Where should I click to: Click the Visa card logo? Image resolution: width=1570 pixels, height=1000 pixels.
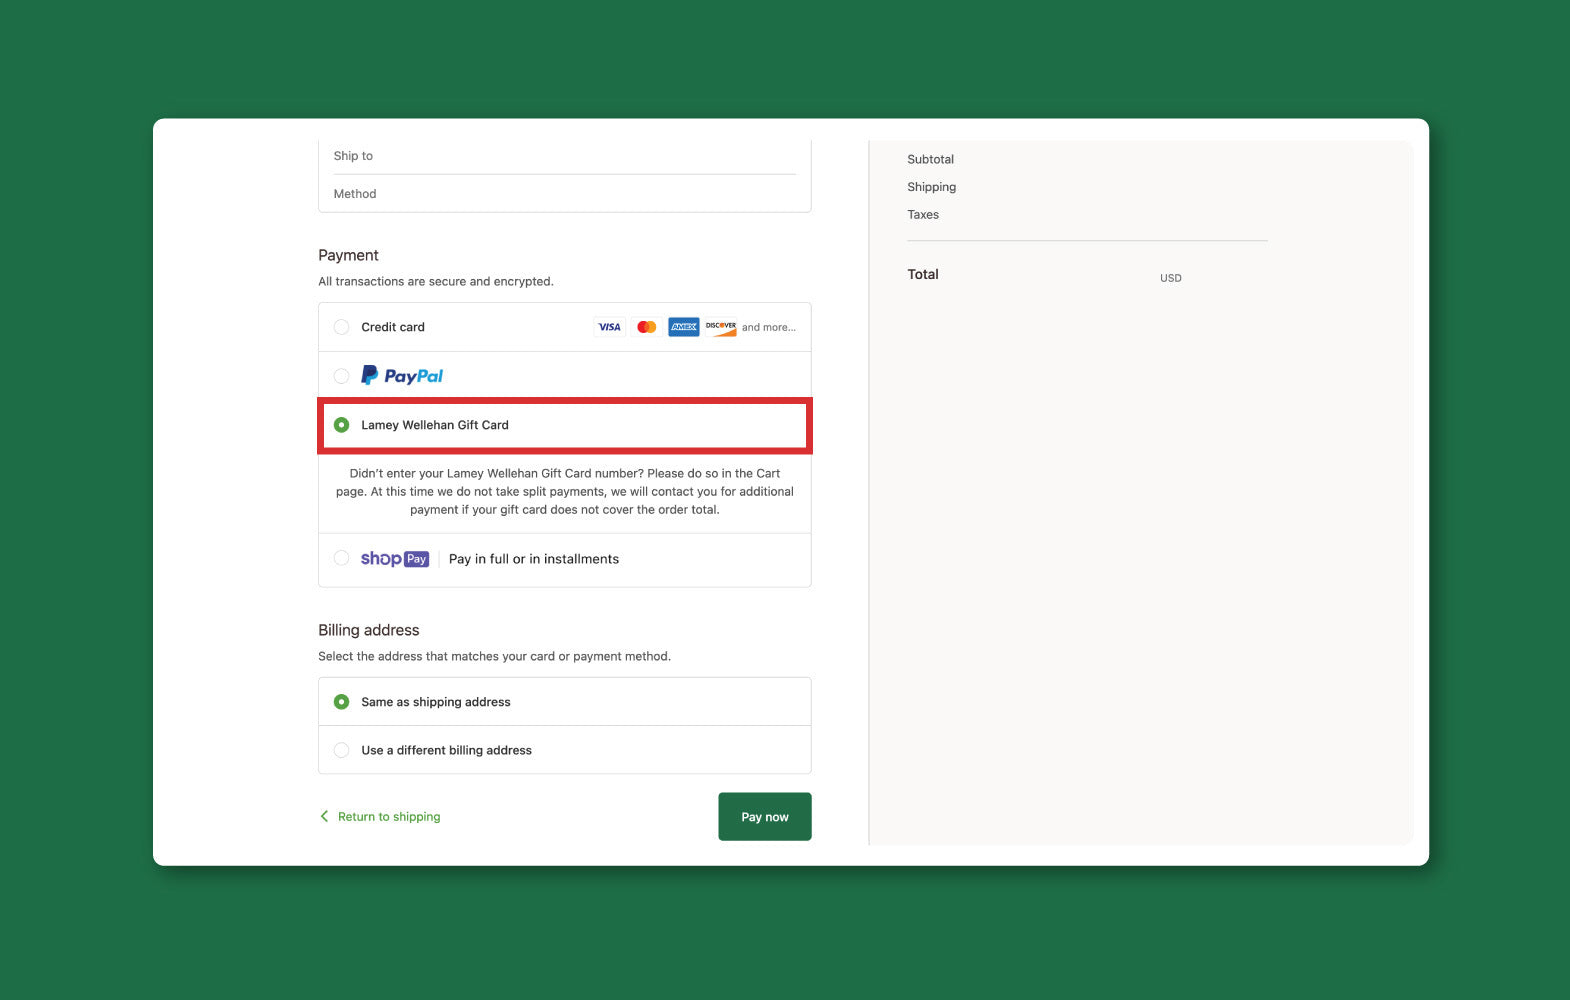click(609, 327)
